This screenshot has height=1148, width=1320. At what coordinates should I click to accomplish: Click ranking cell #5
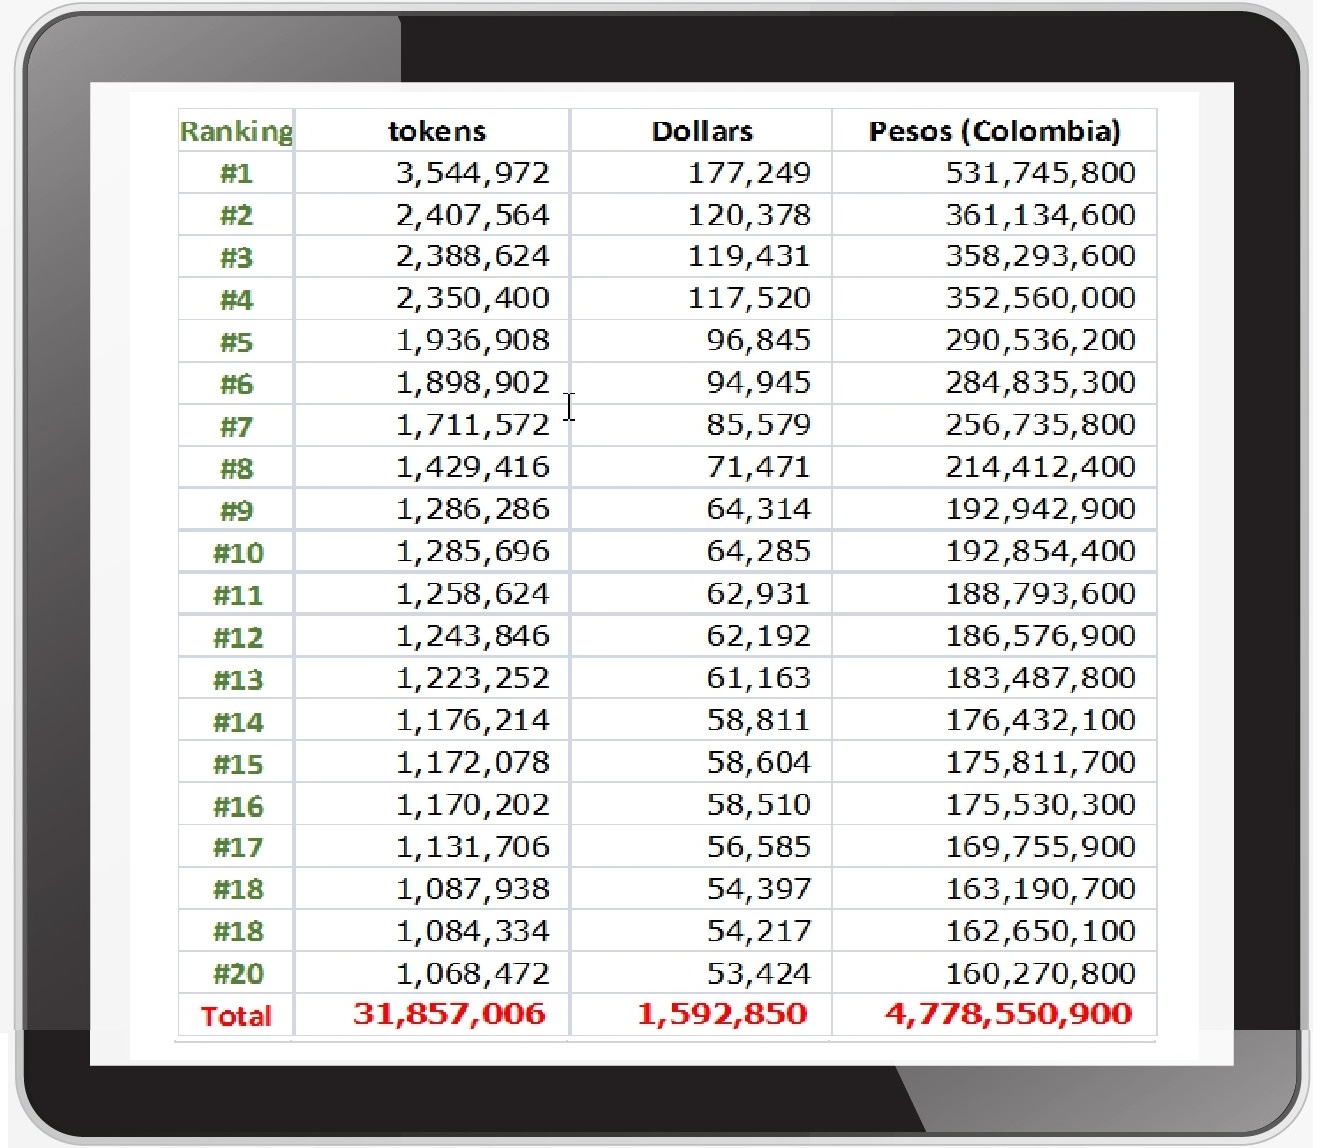coord(236,342)
